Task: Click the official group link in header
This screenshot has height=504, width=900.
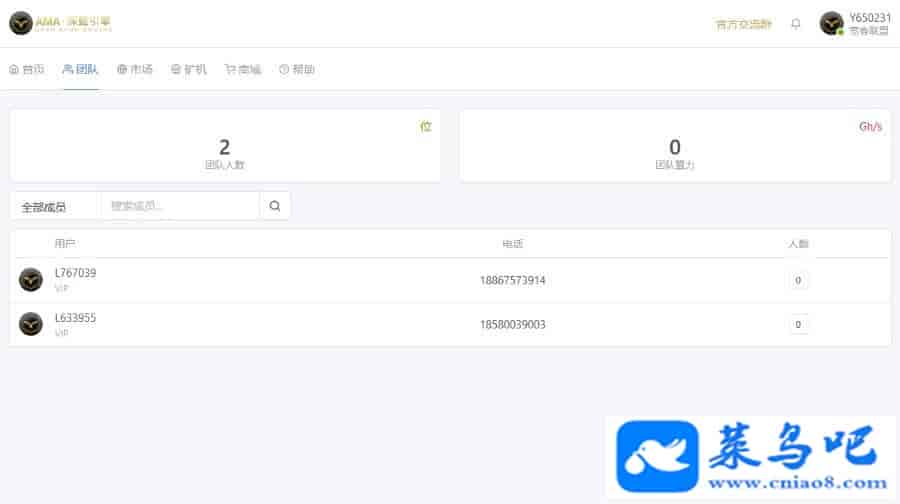Action: pyautogui.click(x=743, y=24)
